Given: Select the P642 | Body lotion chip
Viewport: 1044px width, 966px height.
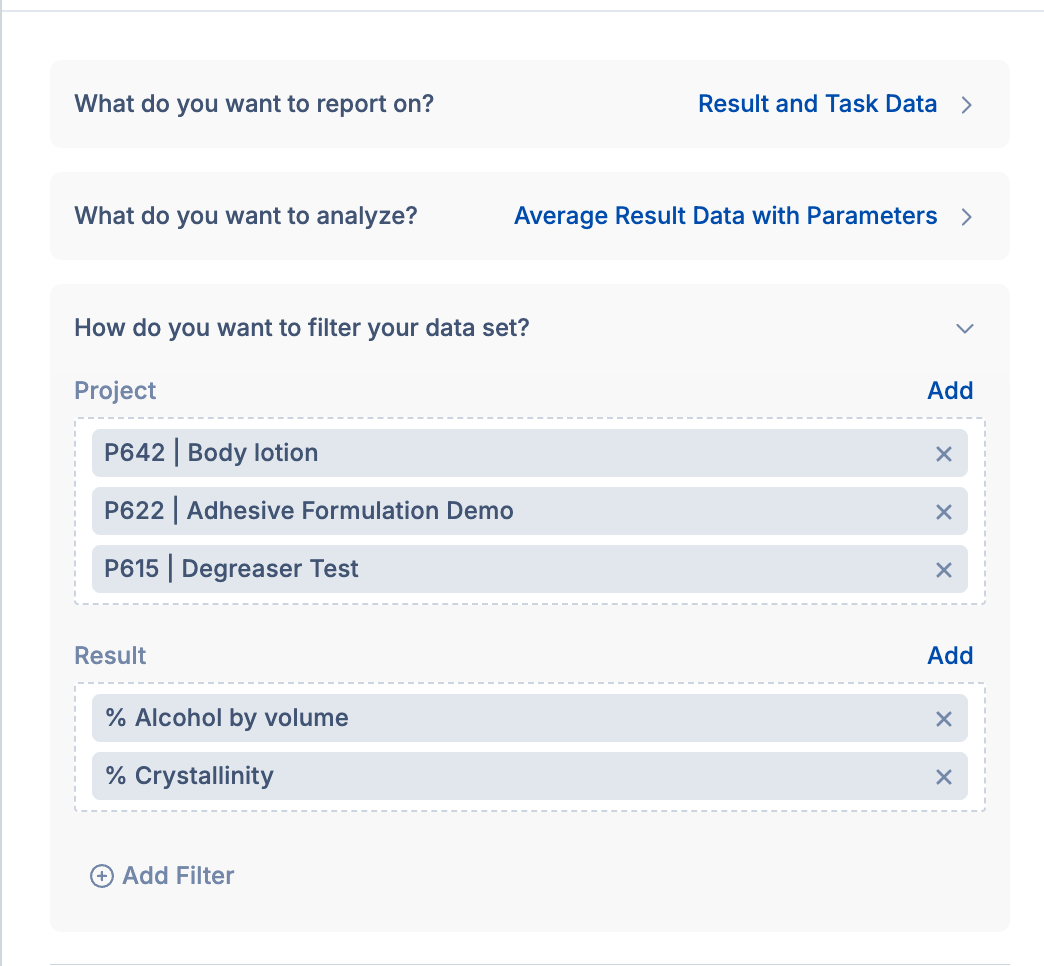Looking at the screenshot, I should click(211, 453).
